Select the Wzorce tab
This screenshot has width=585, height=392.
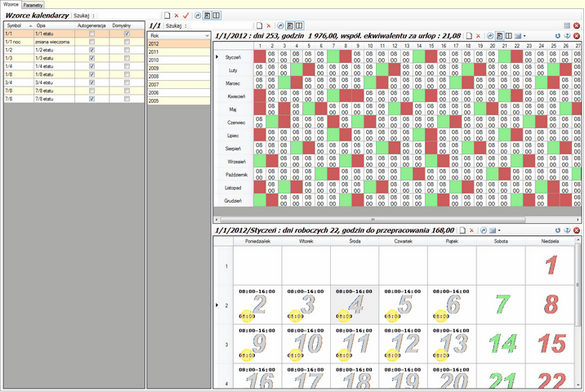(x=11, y=4)
